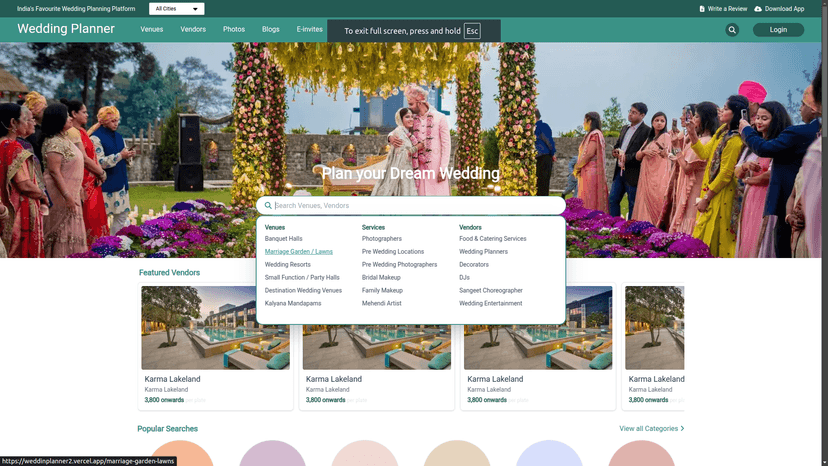
Task: Select Decorators suggestion
Action: pos(474,265)
